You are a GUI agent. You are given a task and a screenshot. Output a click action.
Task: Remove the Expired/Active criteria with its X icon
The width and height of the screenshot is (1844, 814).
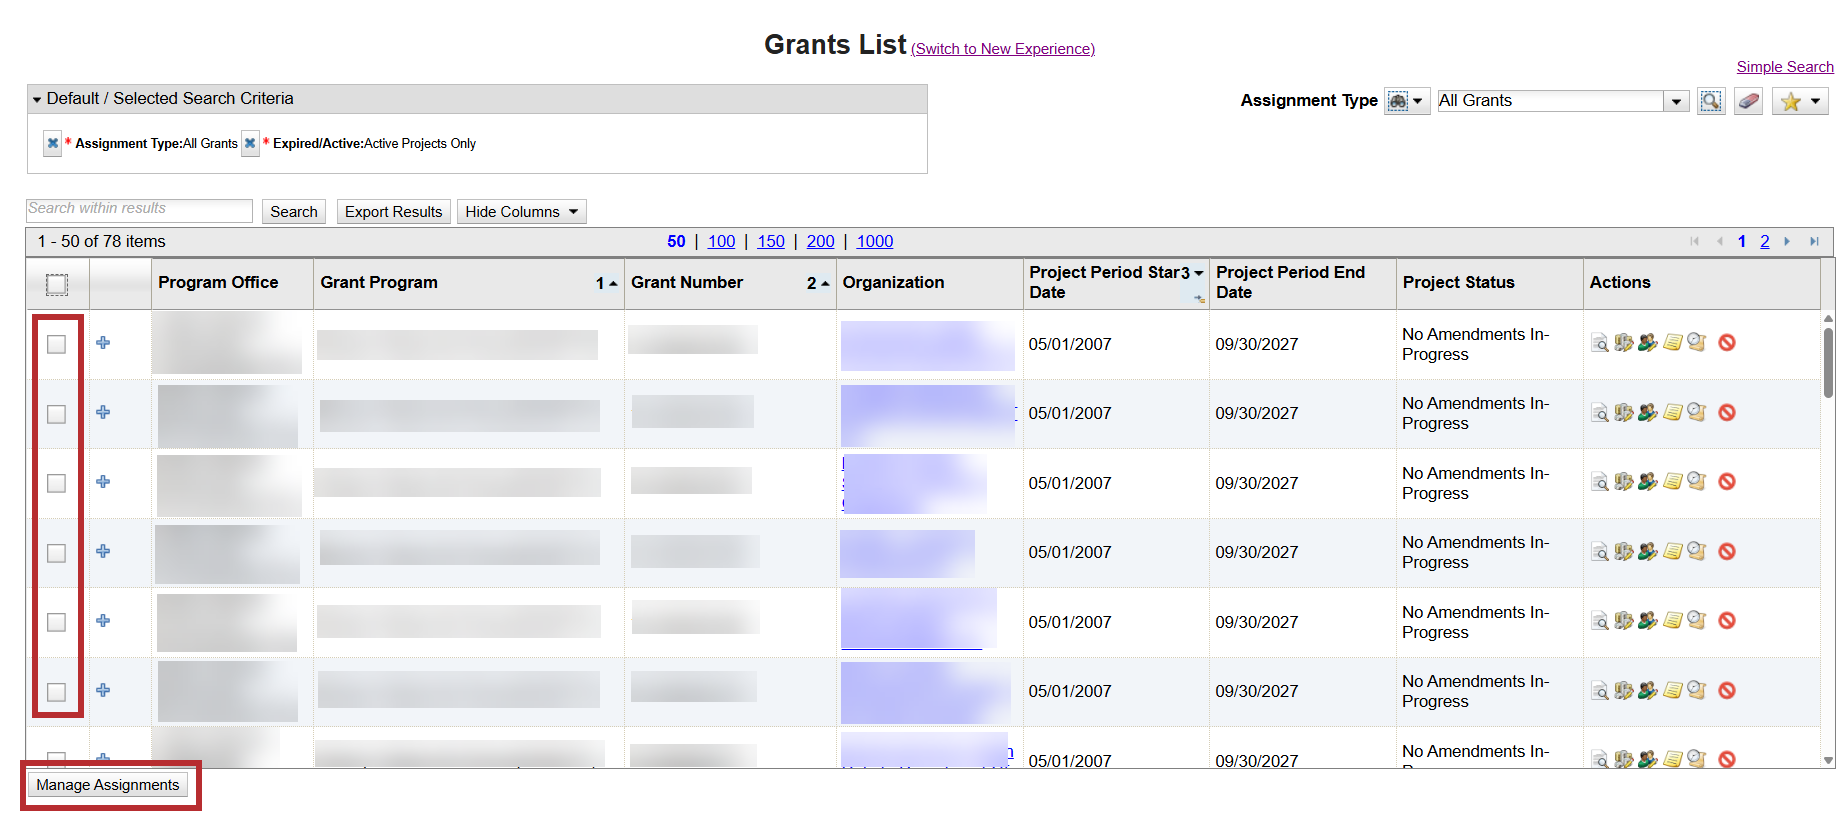[250, 143]
